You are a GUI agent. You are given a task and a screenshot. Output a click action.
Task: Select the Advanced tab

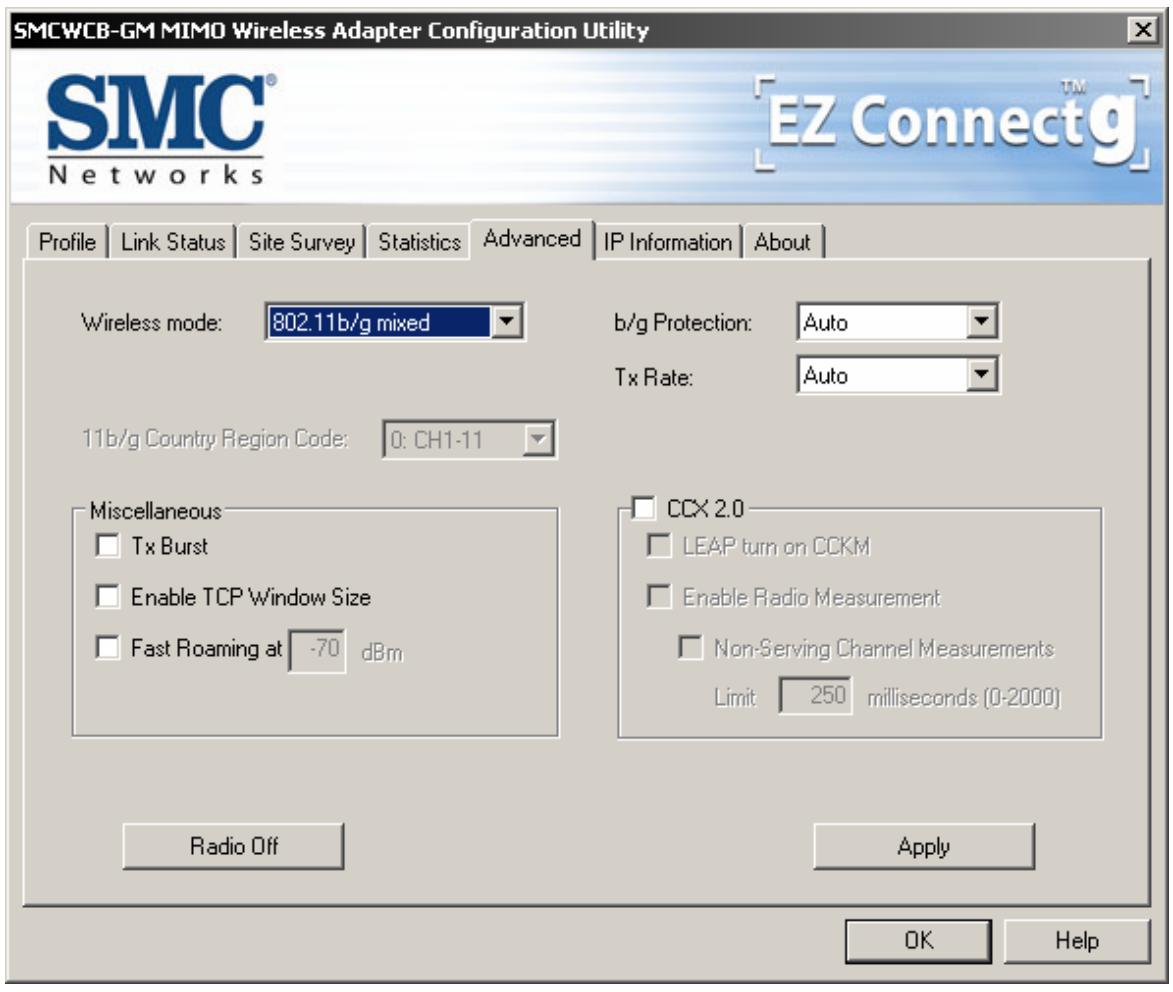tap(532, 239)
